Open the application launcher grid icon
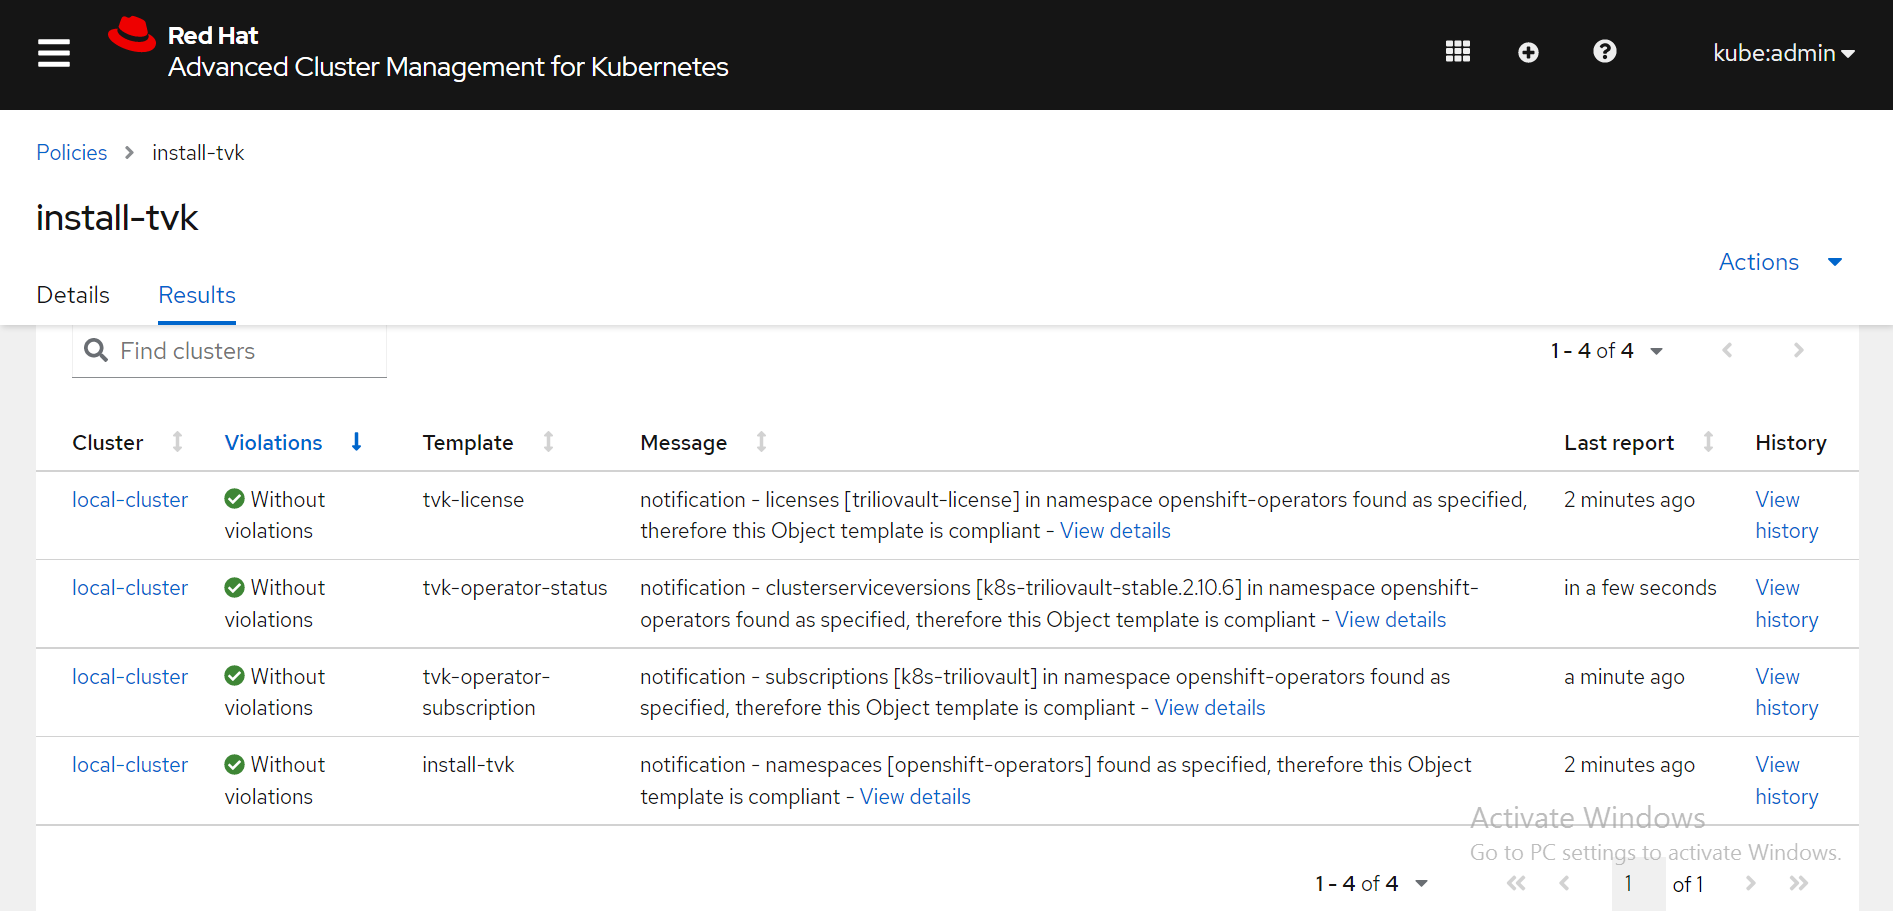1893x911 pixels. [1457, 52]
